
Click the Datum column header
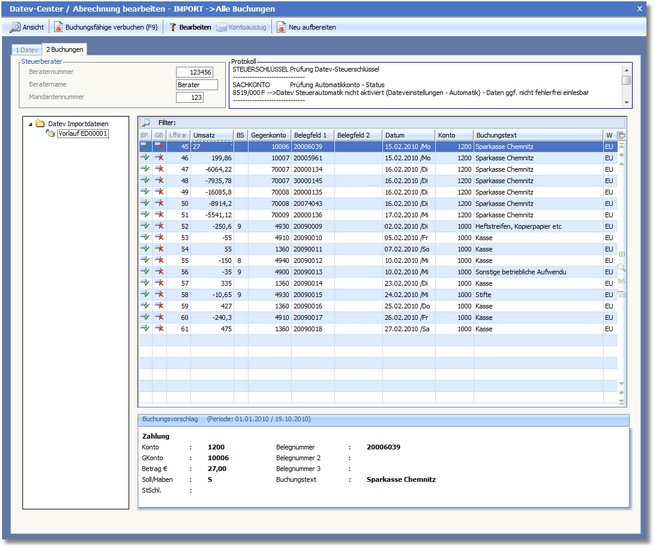(406, 134)
